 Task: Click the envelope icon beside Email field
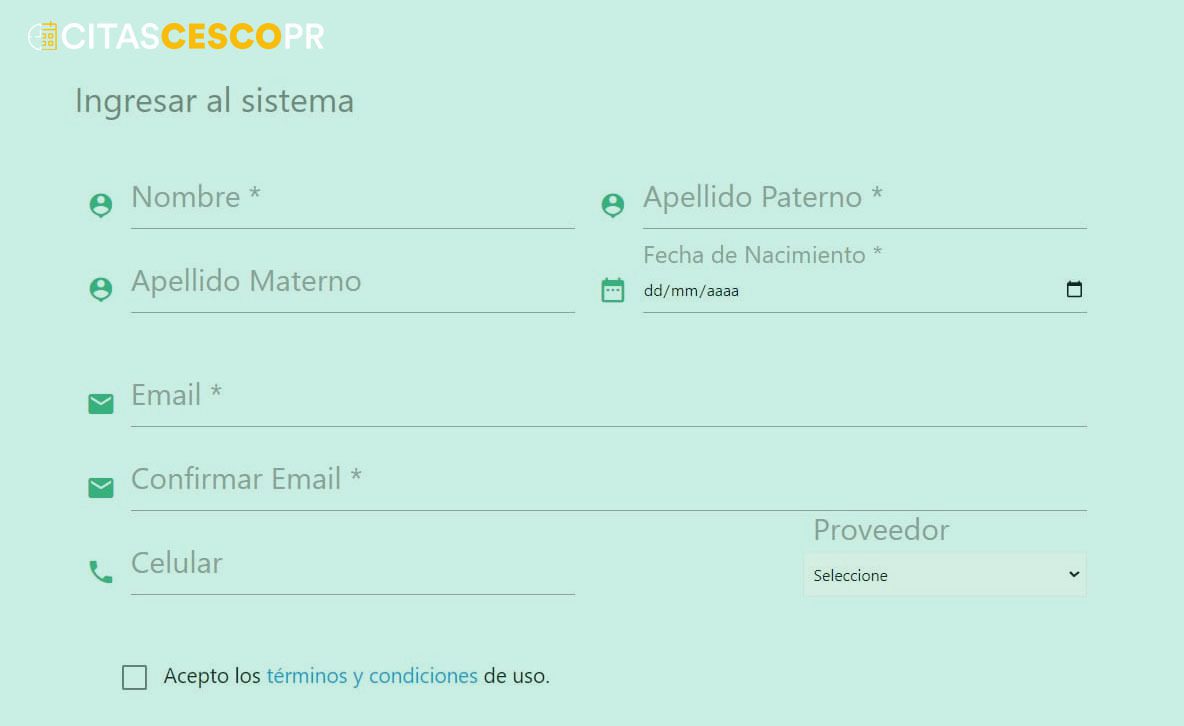pyautogui.click(x=100, y=403)
